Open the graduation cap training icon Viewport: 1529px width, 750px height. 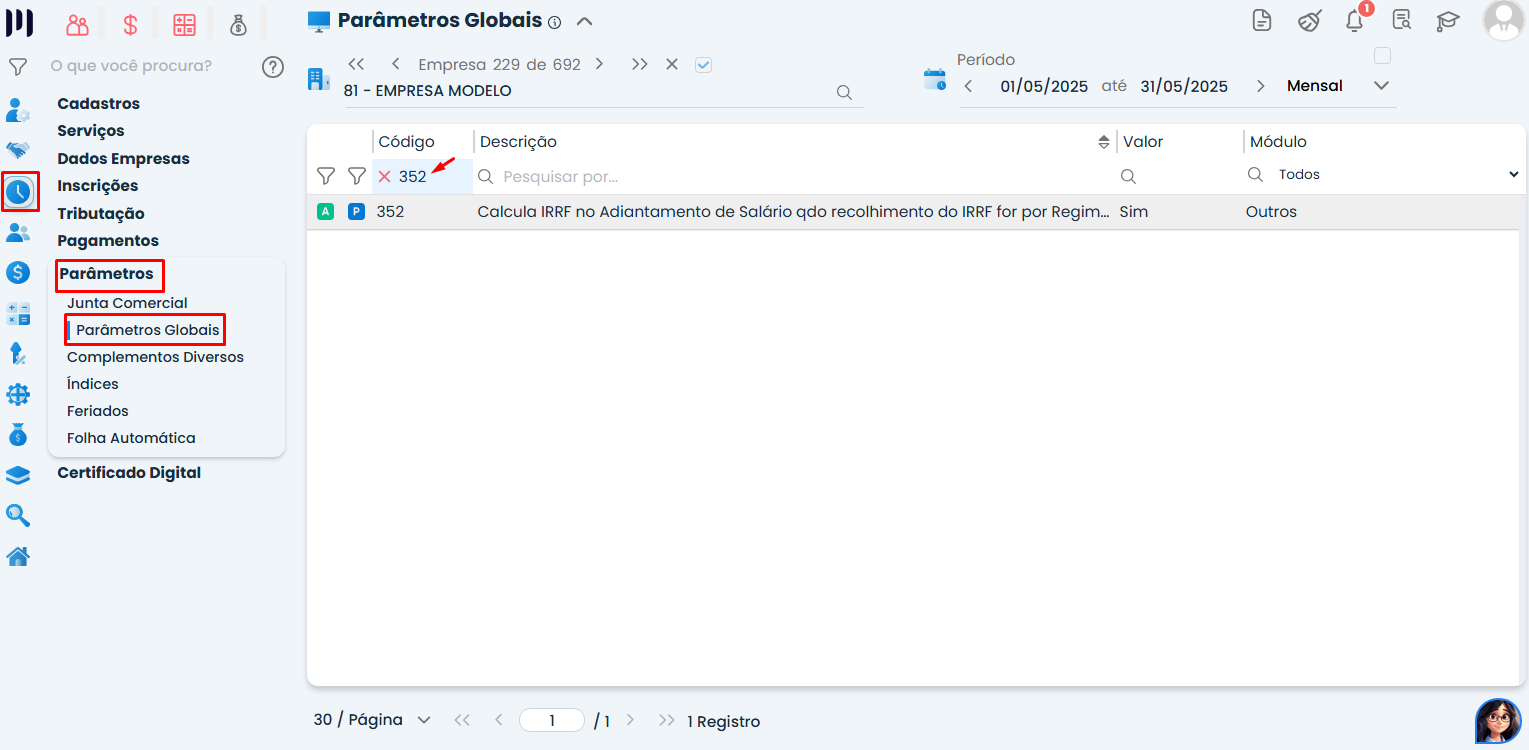click(x=1447, y=20)
